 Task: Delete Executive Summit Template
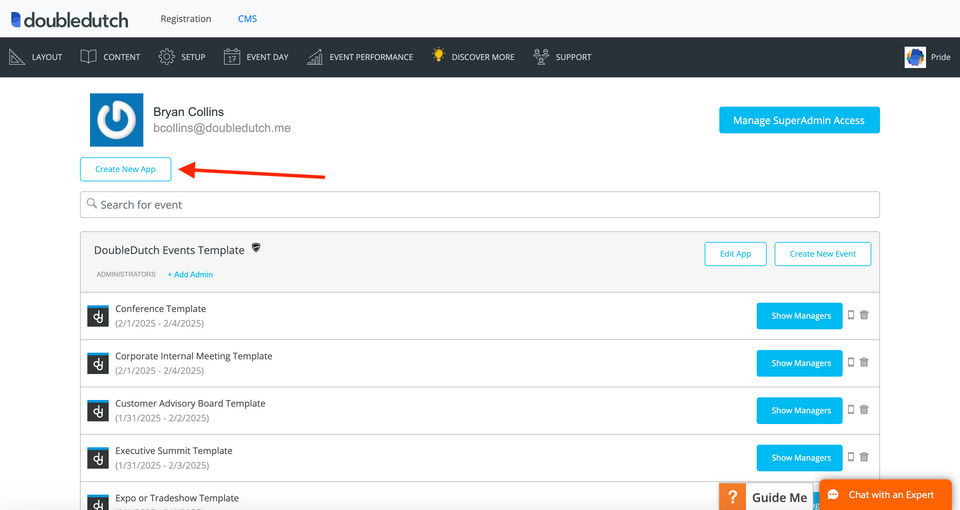864,456
